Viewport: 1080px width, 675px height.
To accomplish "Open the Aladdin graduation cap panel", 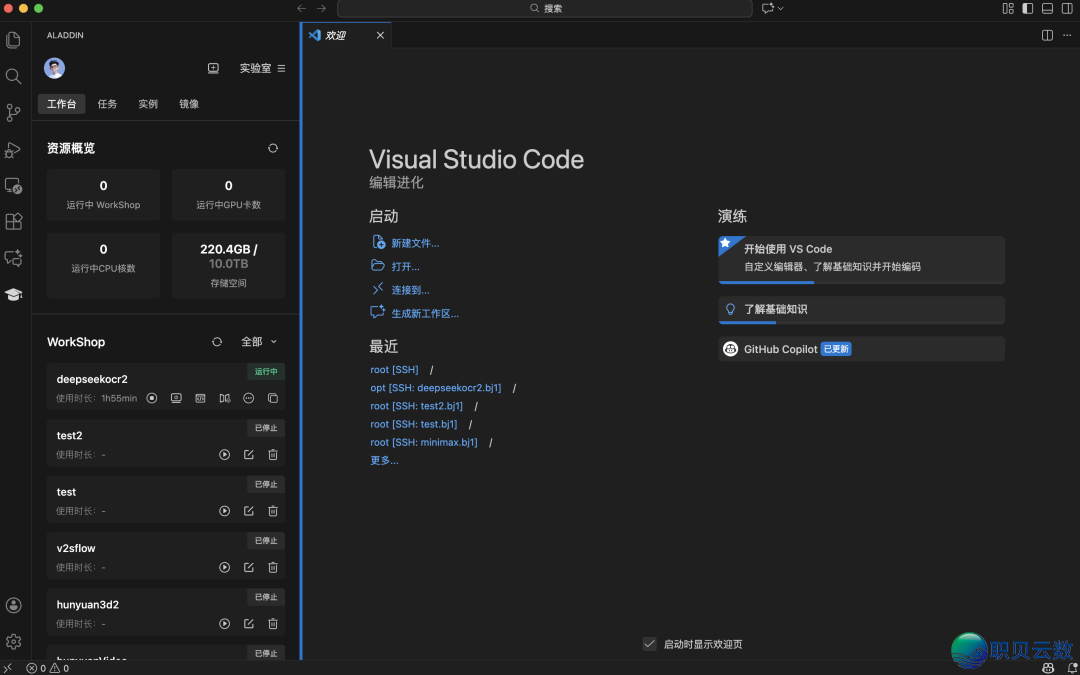I will click(14, 294).
